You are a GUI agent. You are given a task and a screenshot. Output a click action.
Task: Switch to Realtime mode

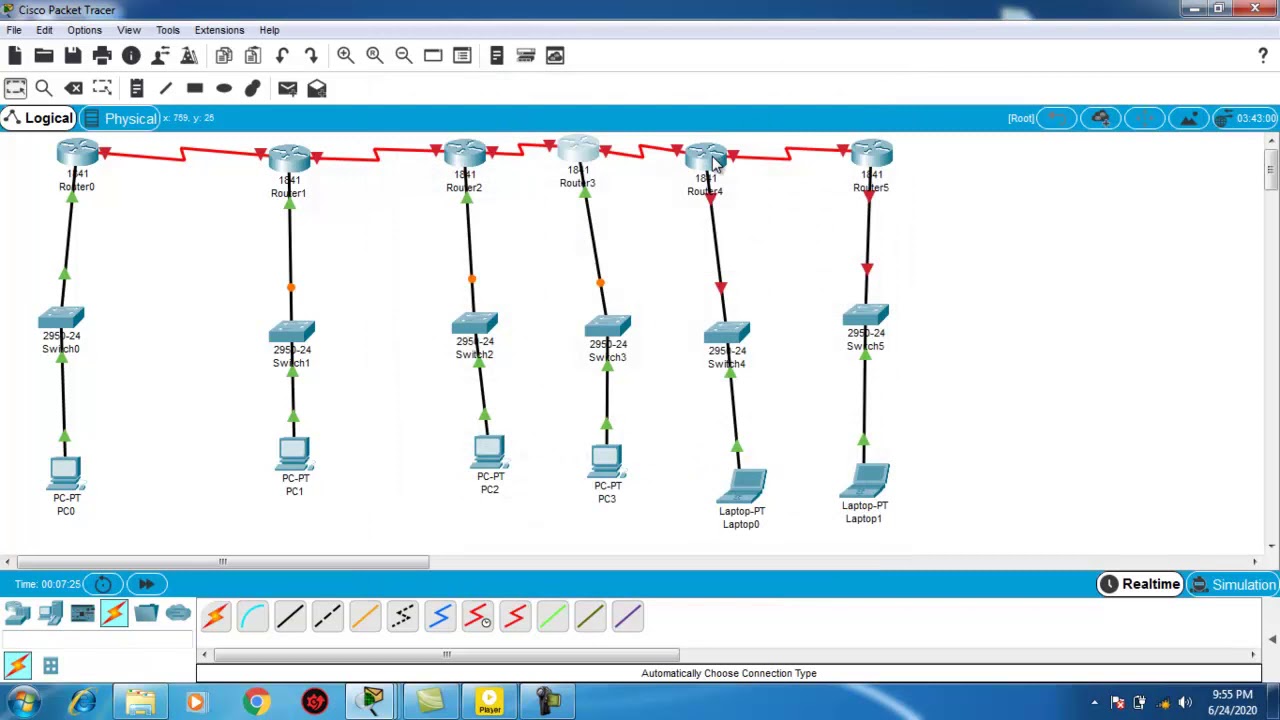(1139, 584)
